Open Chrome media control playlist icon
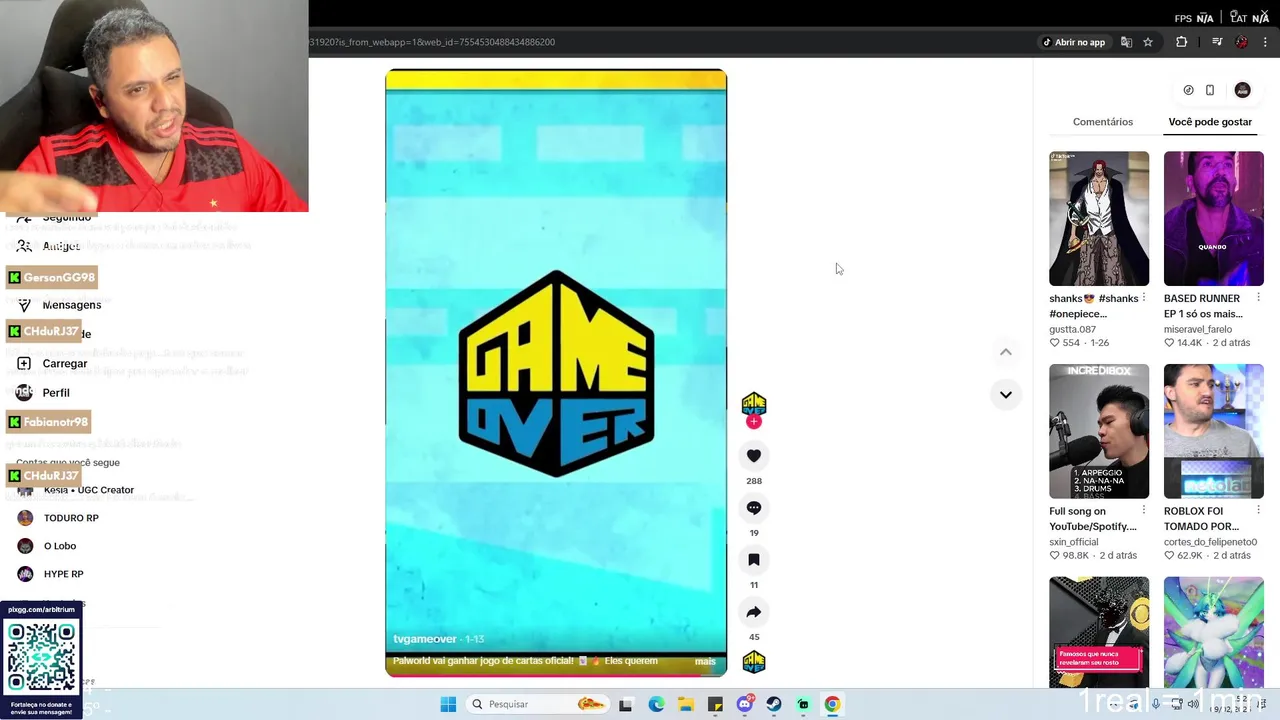This screenshot has height=720, width=1280. (x=1217, y=42)
